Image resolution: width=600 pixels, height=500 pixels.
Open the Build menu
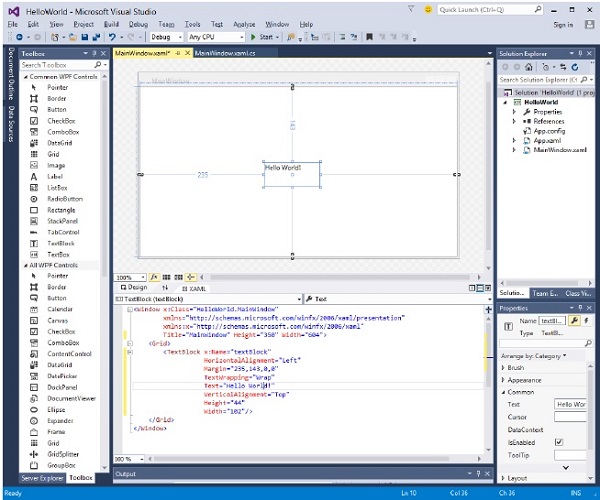pyautogui.click(x=111, y=23)
